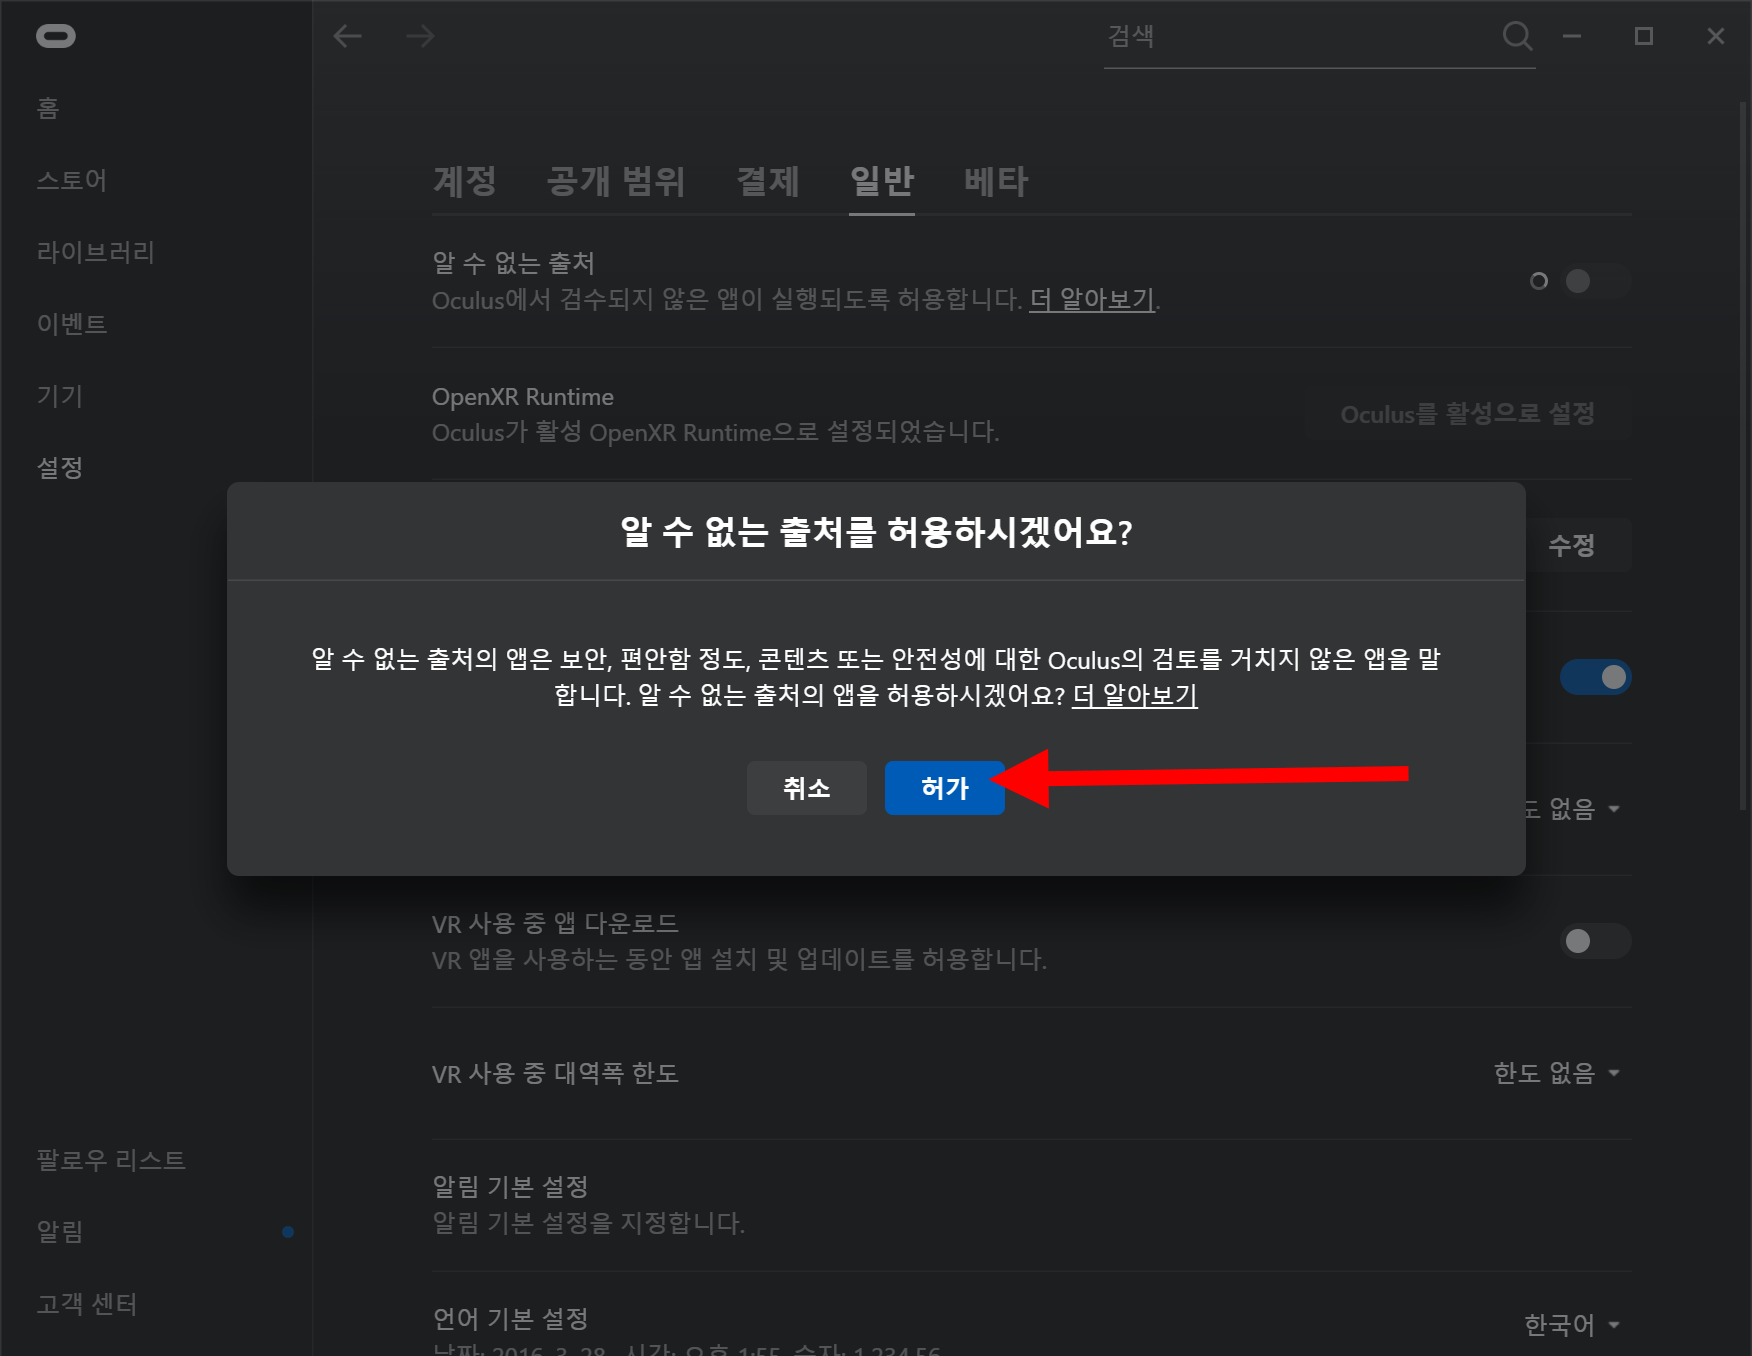Image resolution: width=1752 pixels, height=1356 pixels.
Task: Switch to the 결제 tab
Action: (768, 181)
